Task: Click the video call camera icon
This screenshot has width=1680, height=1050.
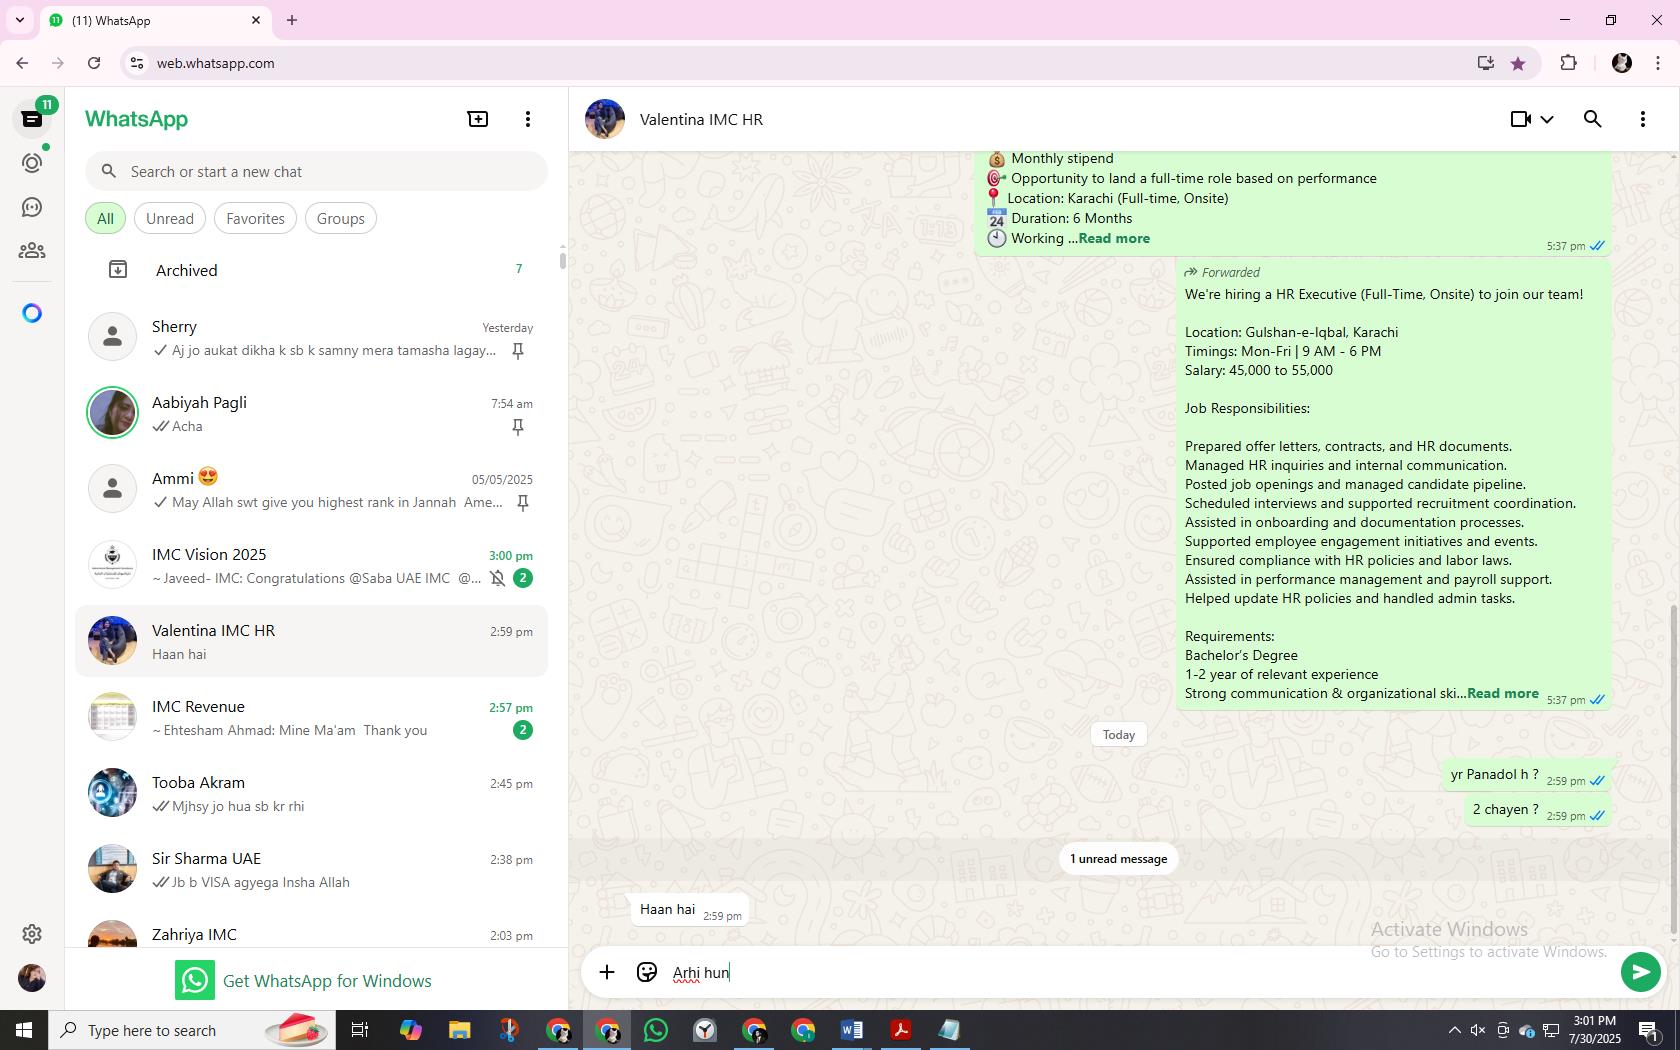Action: pos(1521,119)
